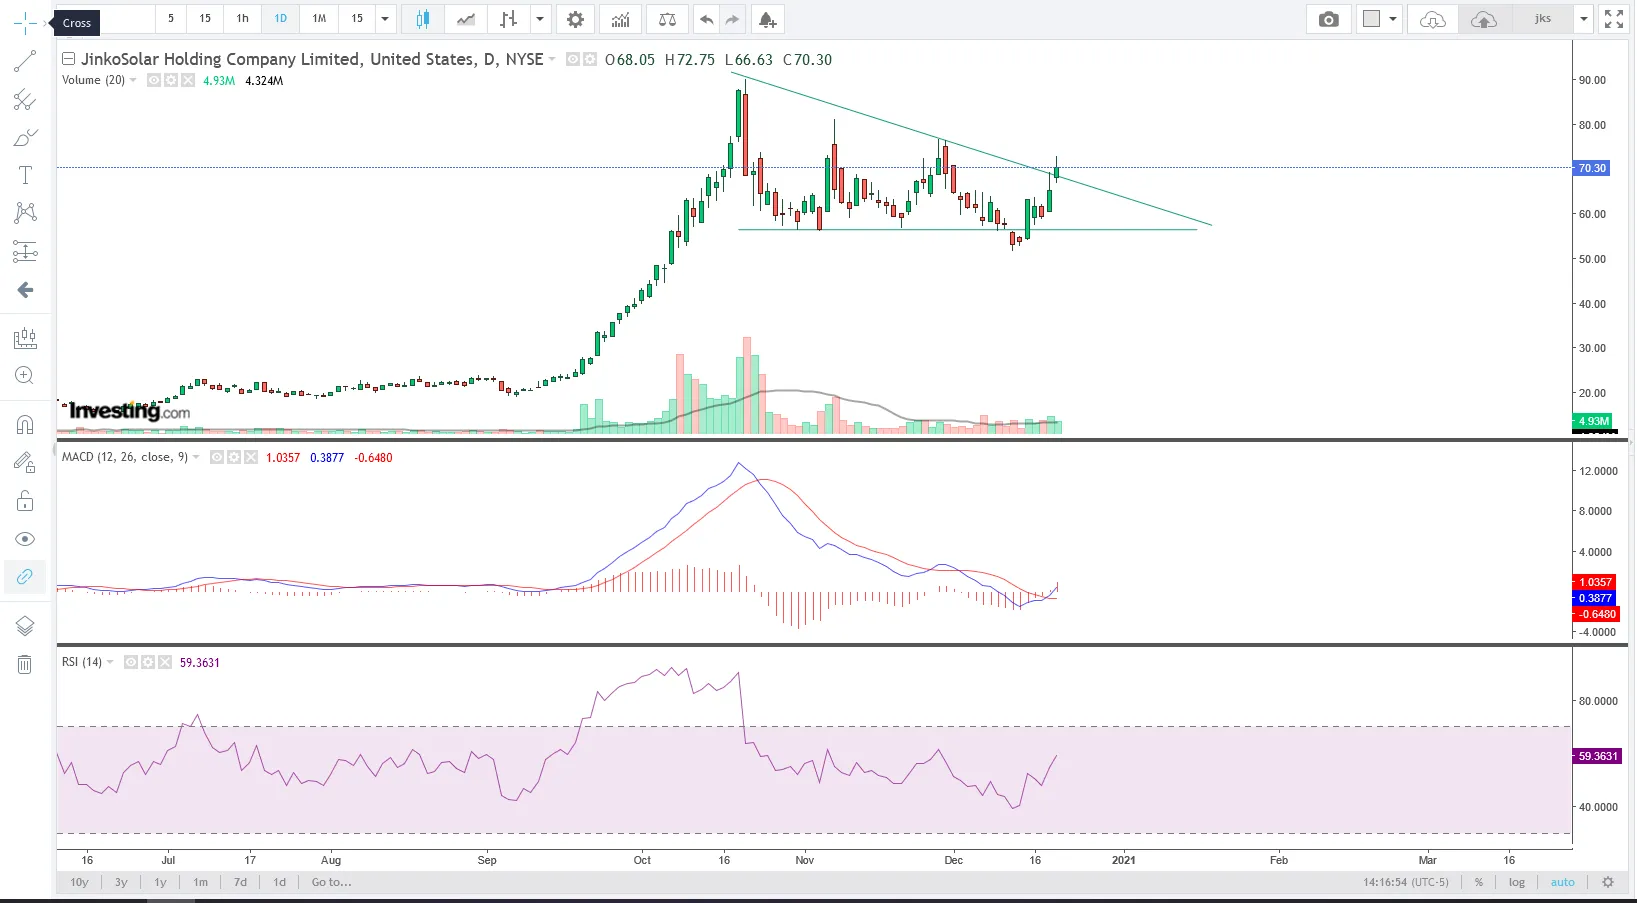1637x903 pixels.
Task: Select the 5 minute interval
Action: pyautogui.click(x=171, y=19)
